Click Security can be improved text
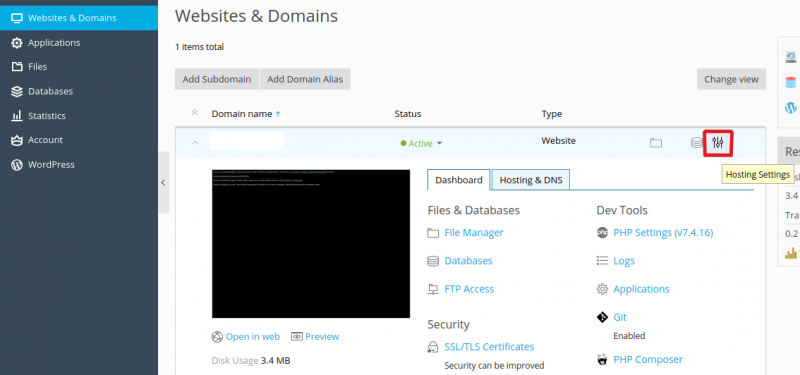The width and height of the screenshot is (800, 375). click(494, 365)
